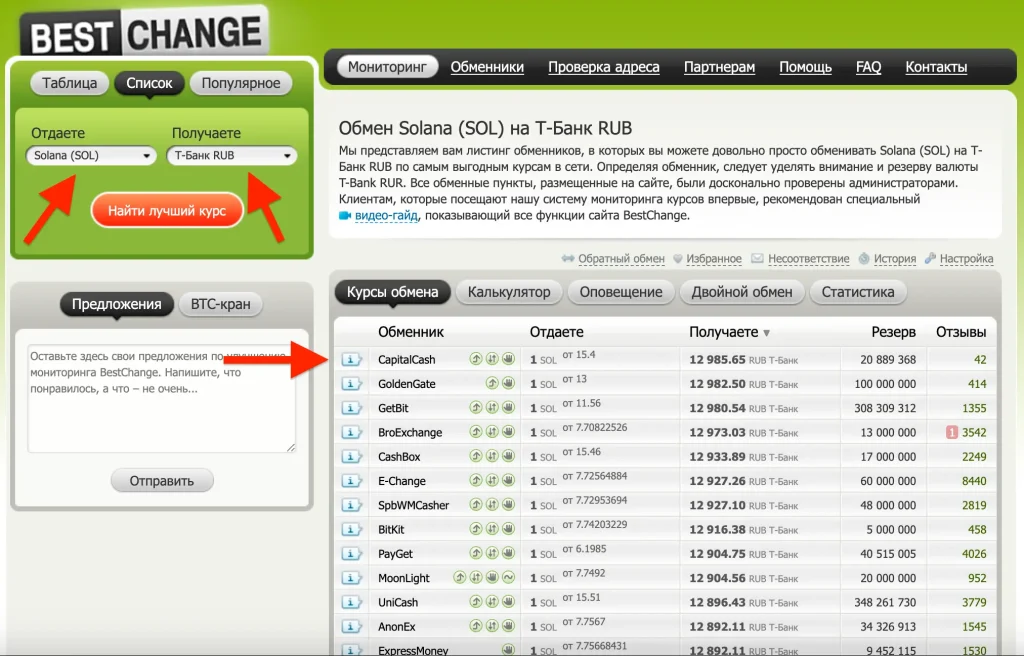Click curved-arrow icon in BroExchange row
The height and width of the screenshot is (656, 1024).
[x=475, y=431]
